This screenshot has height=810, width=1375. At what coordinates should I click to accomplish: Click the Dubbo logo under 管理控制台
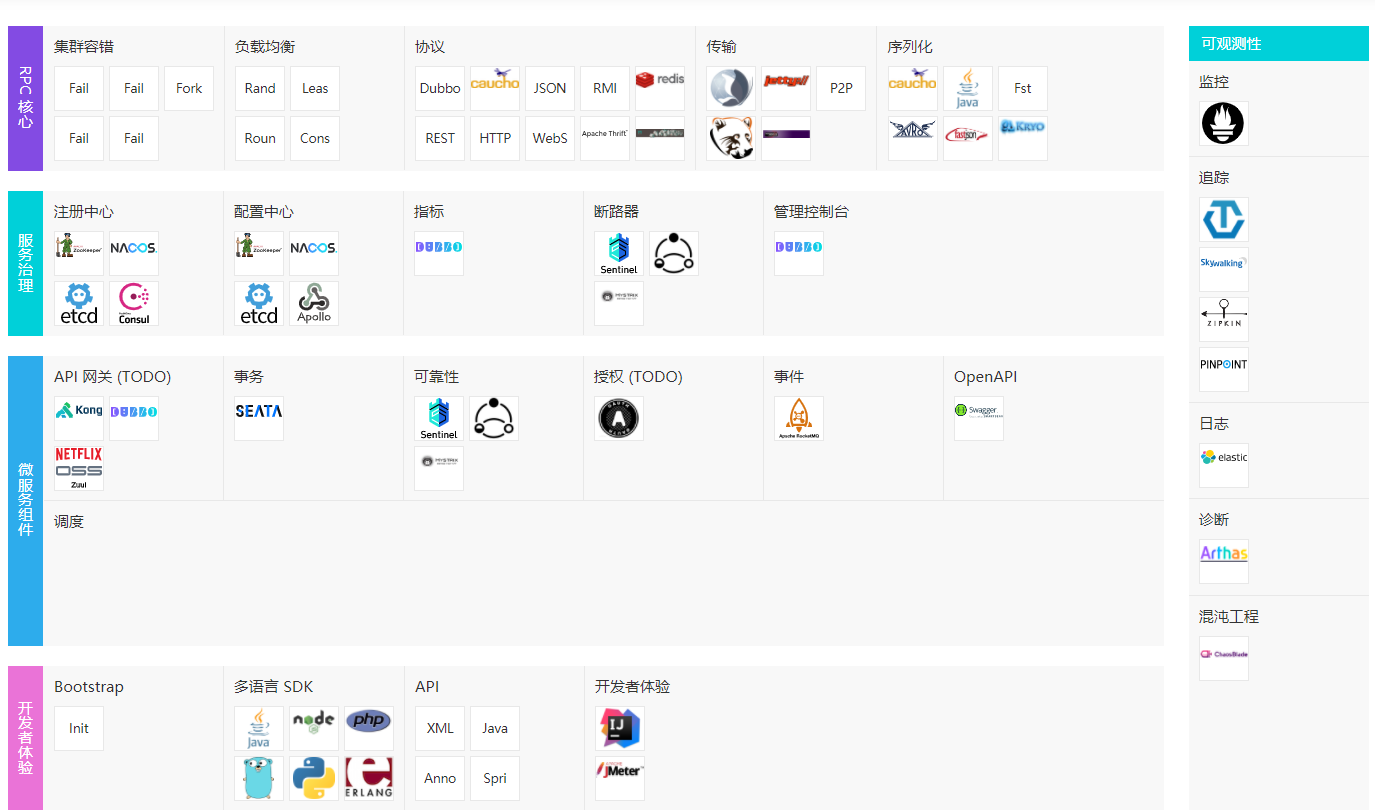[799, 253]
